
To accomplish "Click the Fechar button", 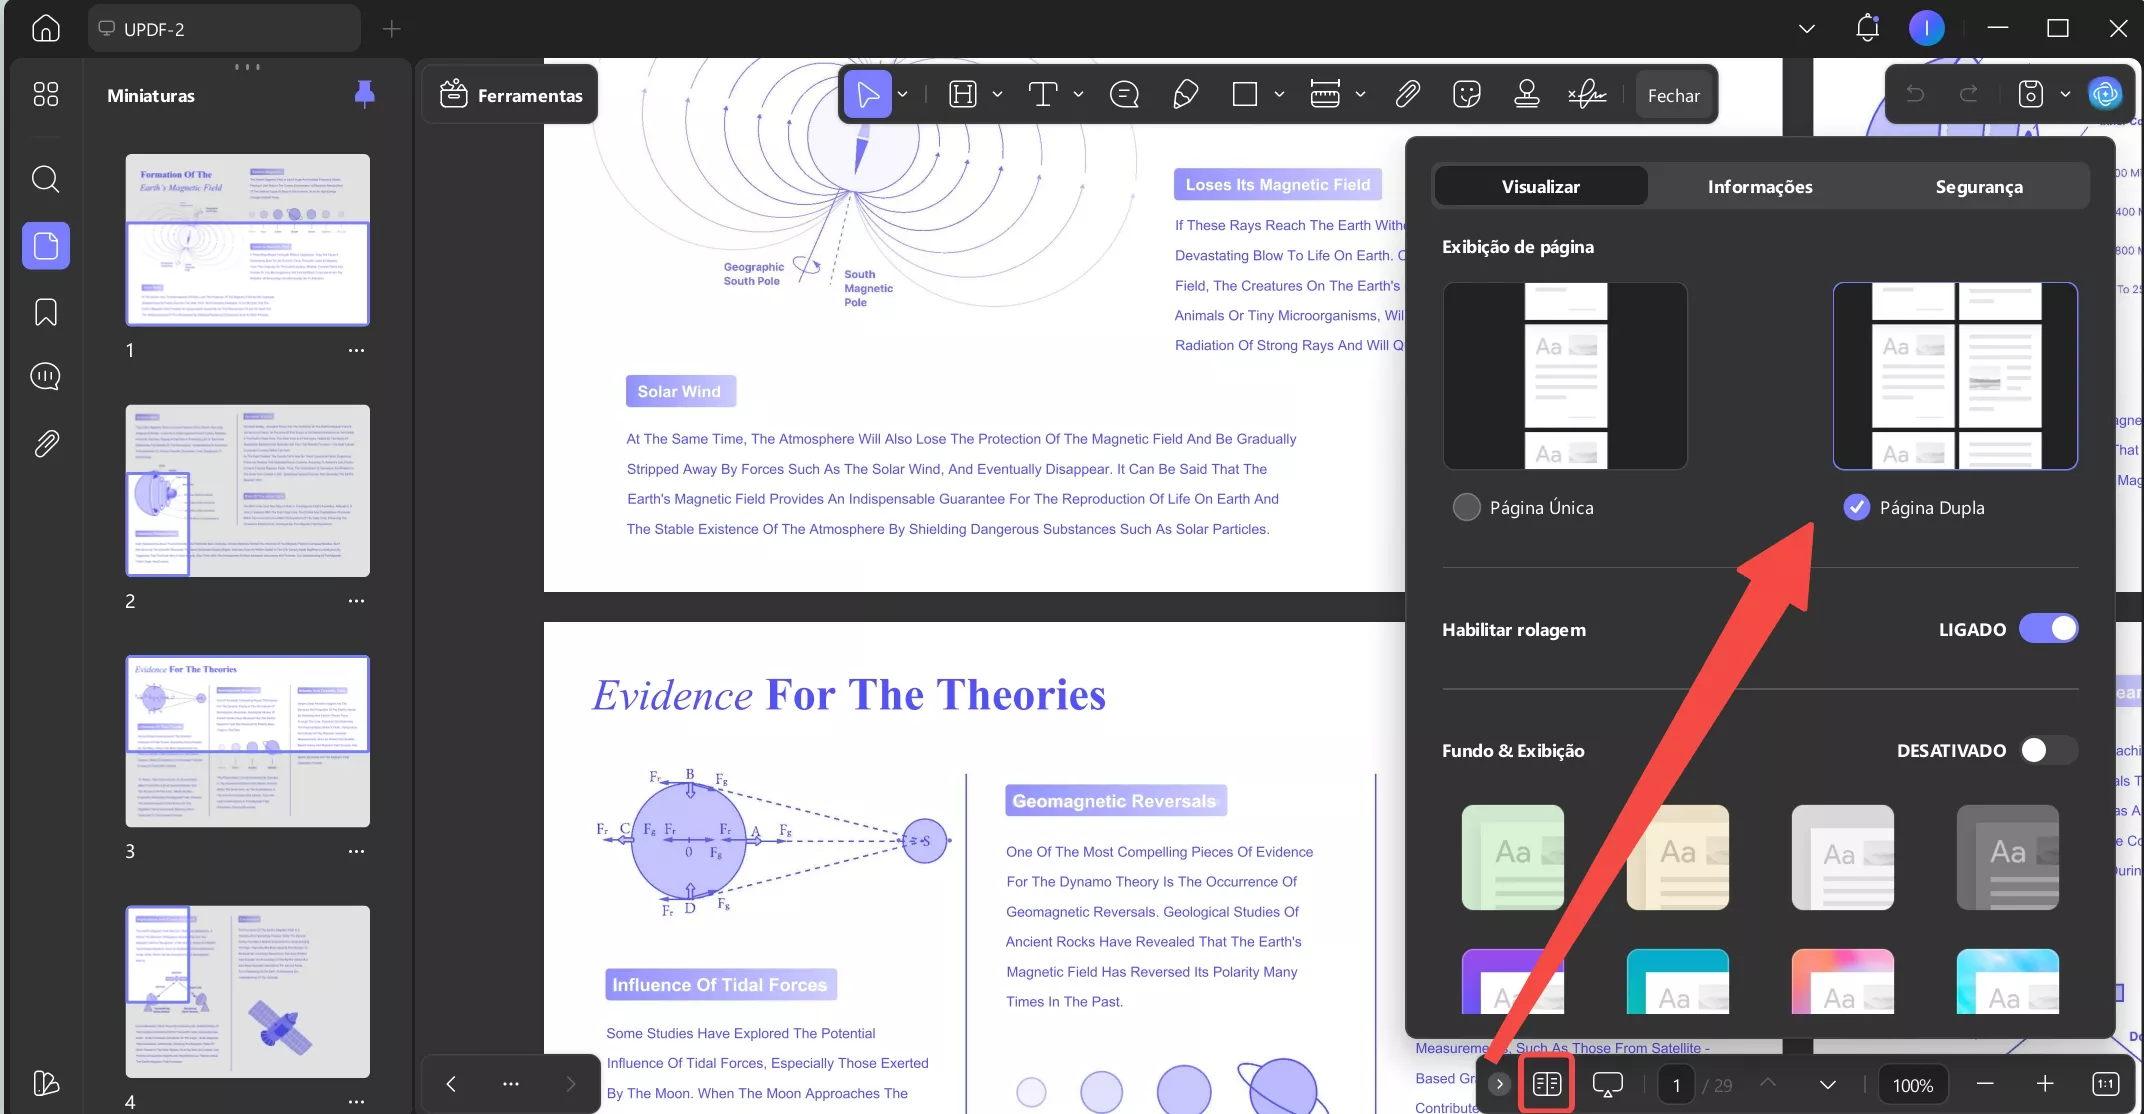I will pyautogui.click(x=1673, y=96).
